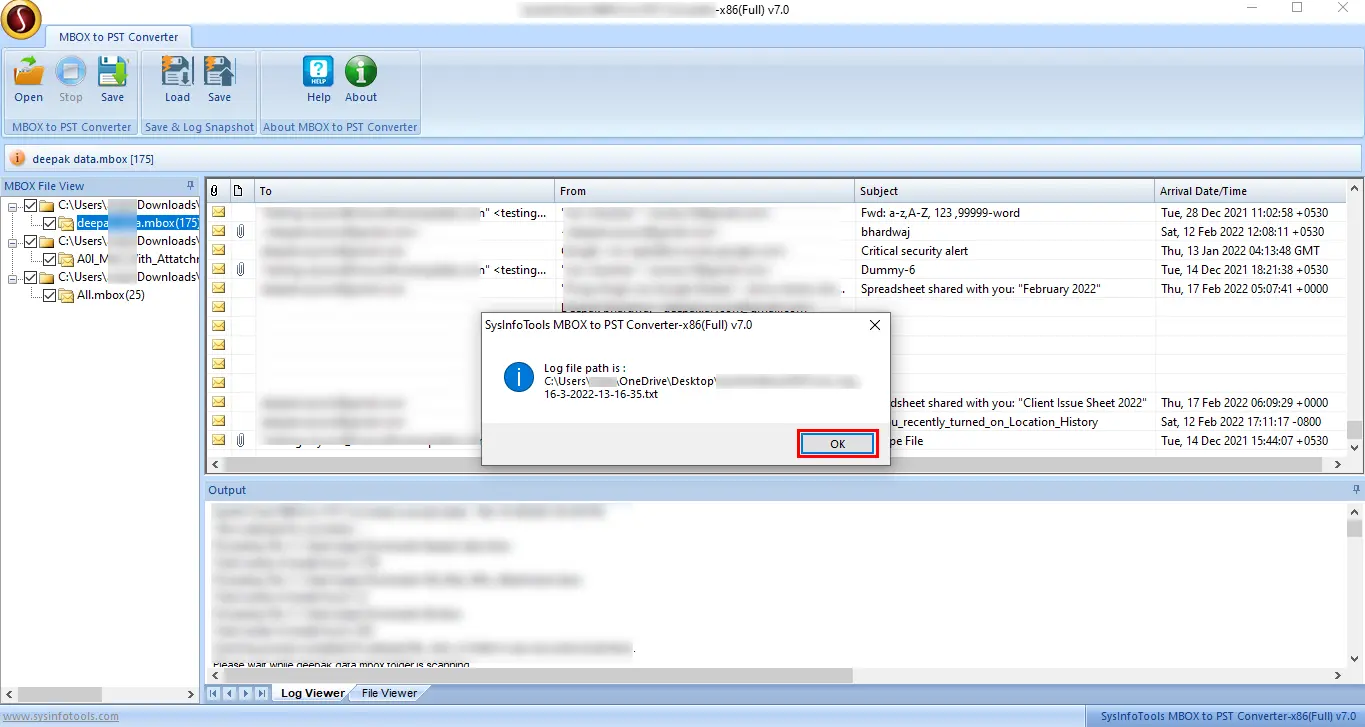Uncheck the highlighted deepak .mbox(175) checkbox
1365x727 pixels.
[x=50, y=223]
